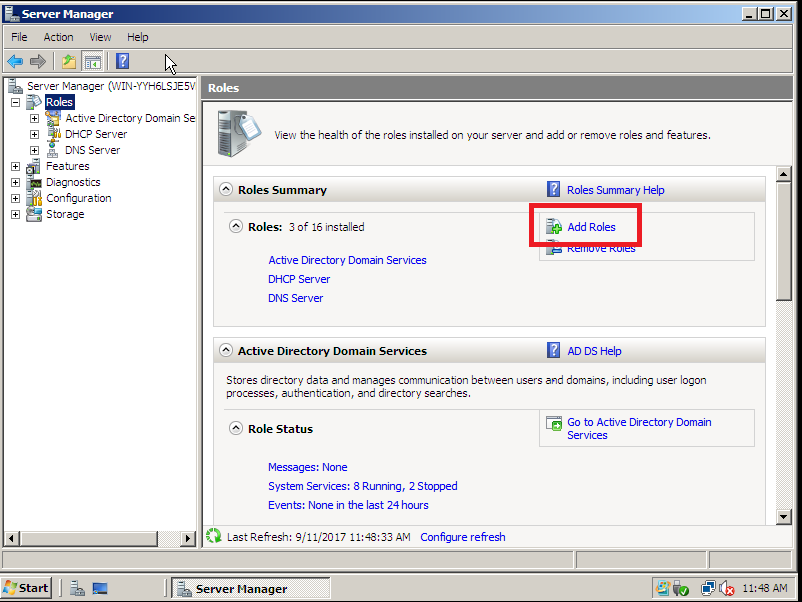Collapse the Roles: 3 of 16 installed subsection
802x602 pixels.
pos(235,226)
